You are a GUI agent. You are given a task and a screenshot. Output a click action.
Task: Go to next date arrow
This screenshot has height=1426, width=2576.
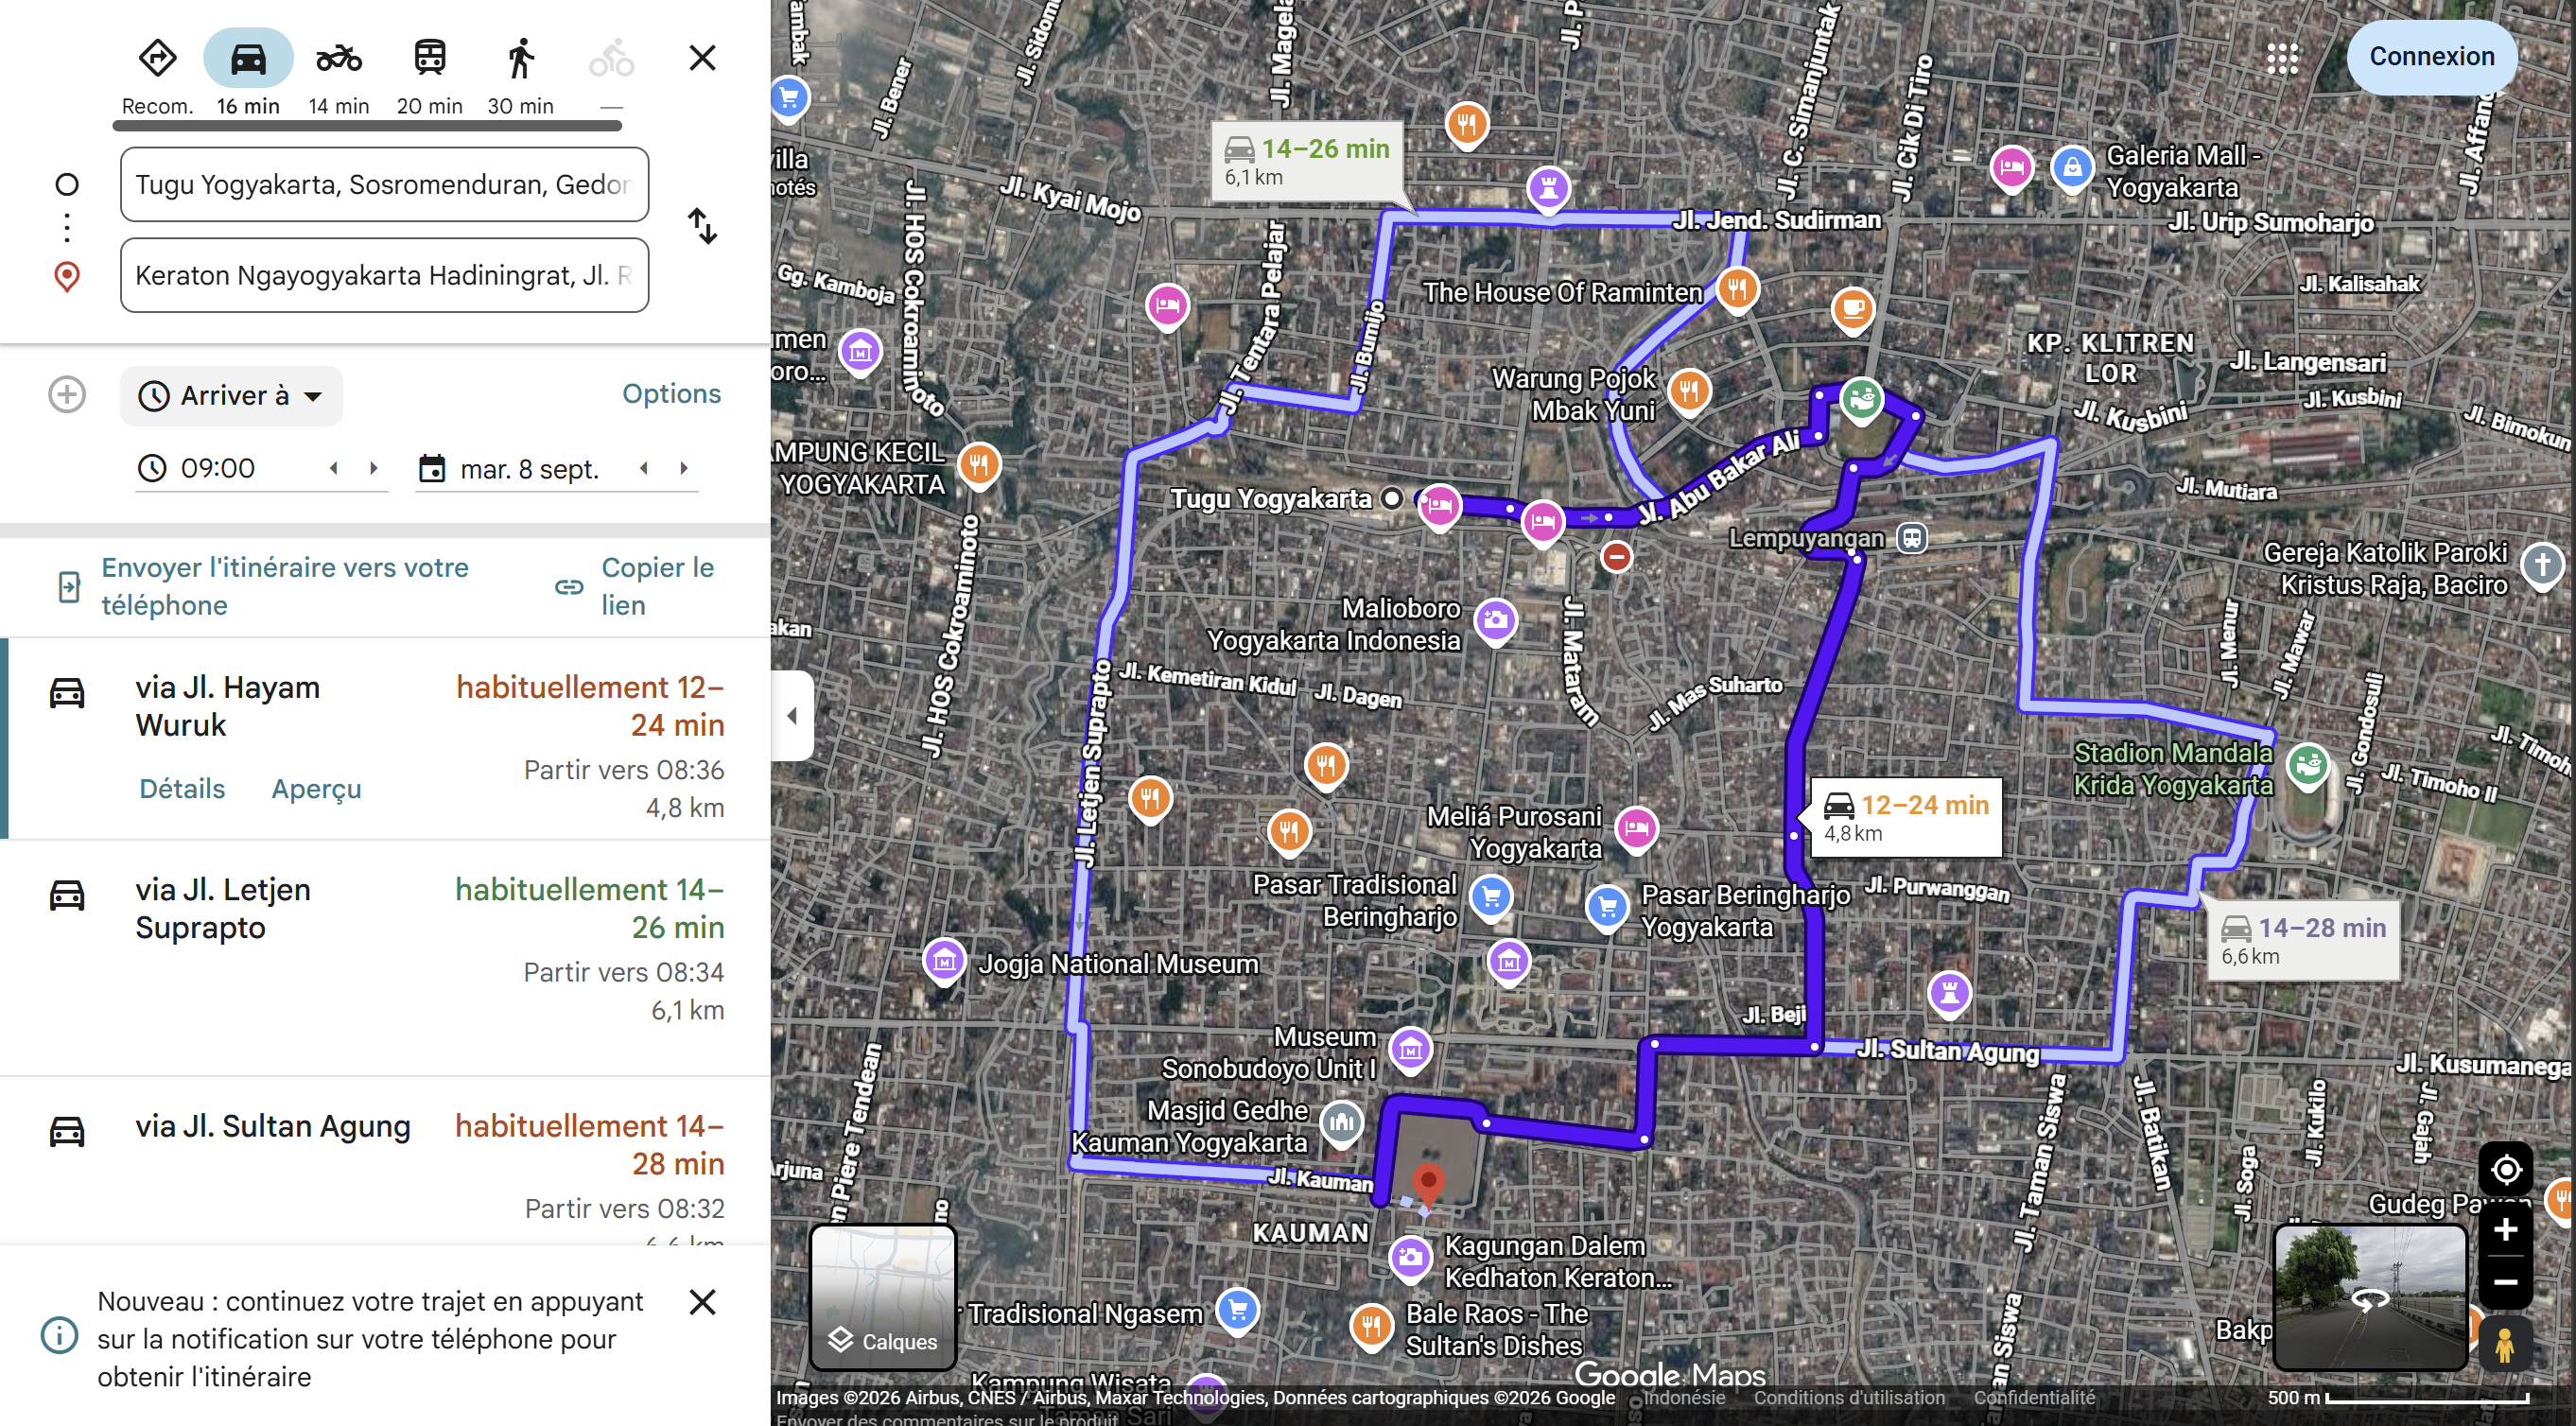pyautogui.click(x=684, y=468)
